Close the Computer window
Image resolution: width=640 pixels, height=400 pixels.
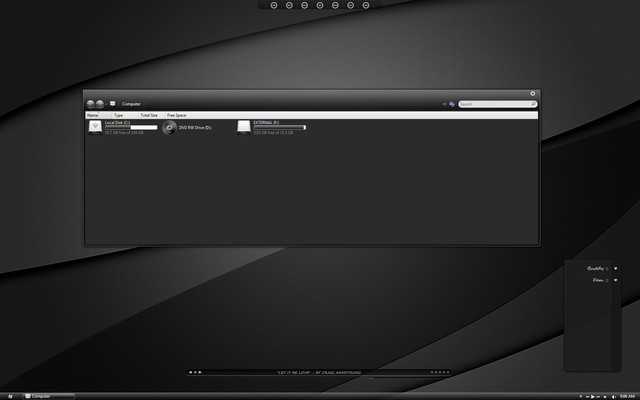pos(533,93)
